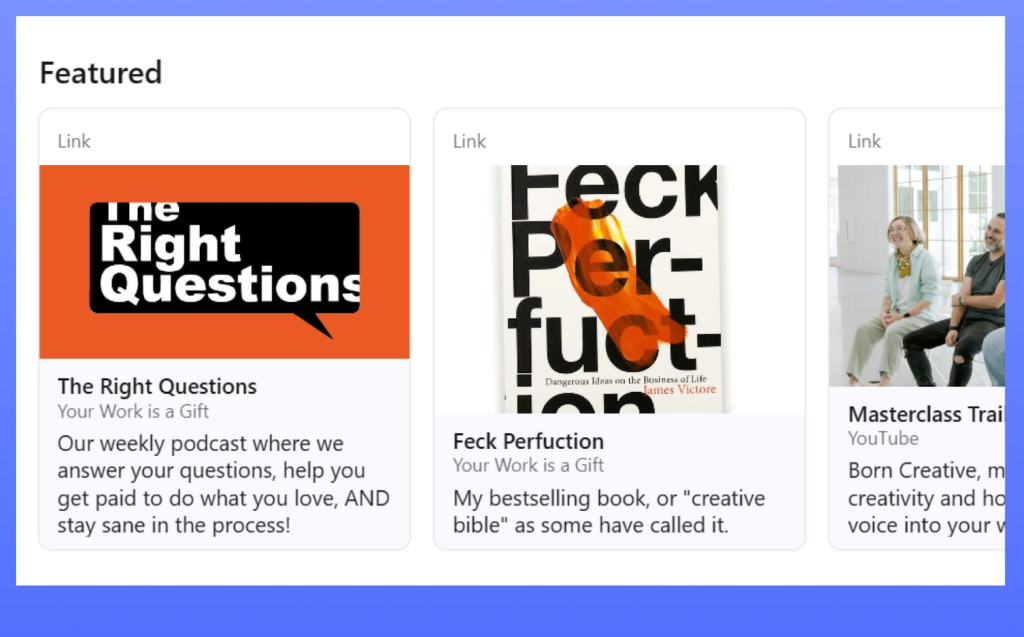The width and height of the screenshot is (1024, 637).
Task: Click the Link label on the first card
Action: [74, 141]
